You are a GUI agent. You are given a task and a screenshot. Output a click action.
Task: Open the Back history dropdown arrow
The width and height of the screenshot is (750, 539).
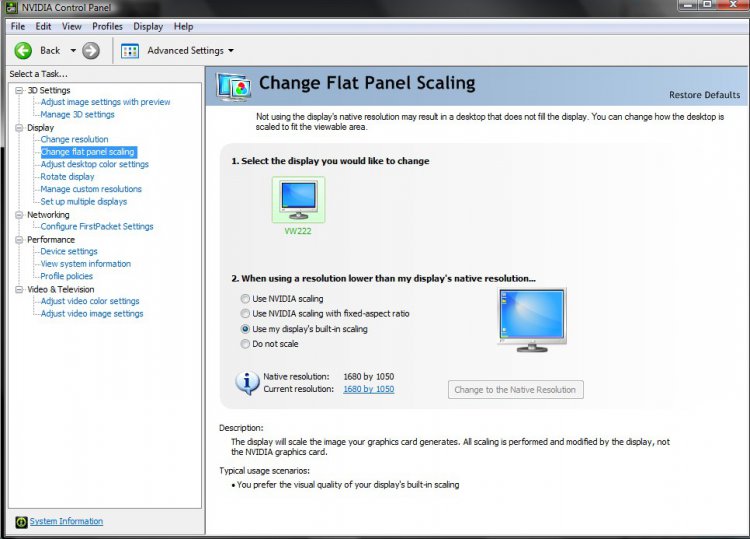(73, 50)
